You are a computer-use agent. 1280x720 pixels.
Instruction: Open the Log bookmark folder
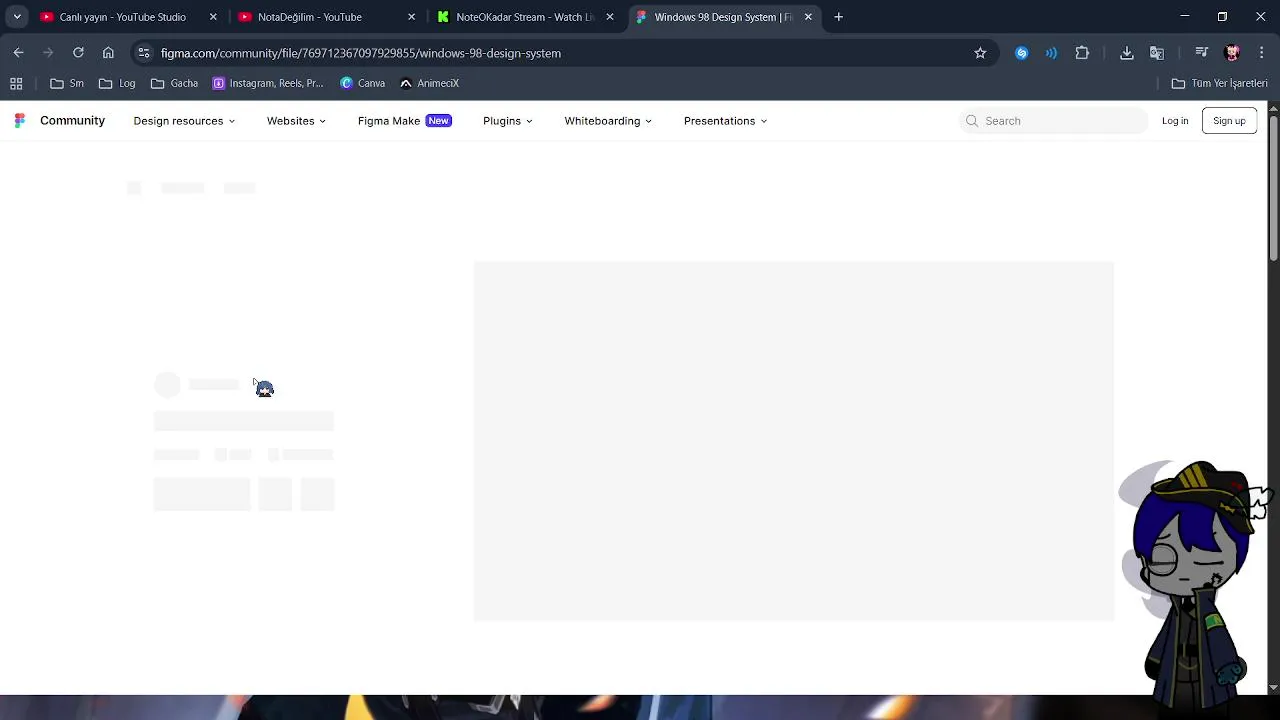click(117, 83)
